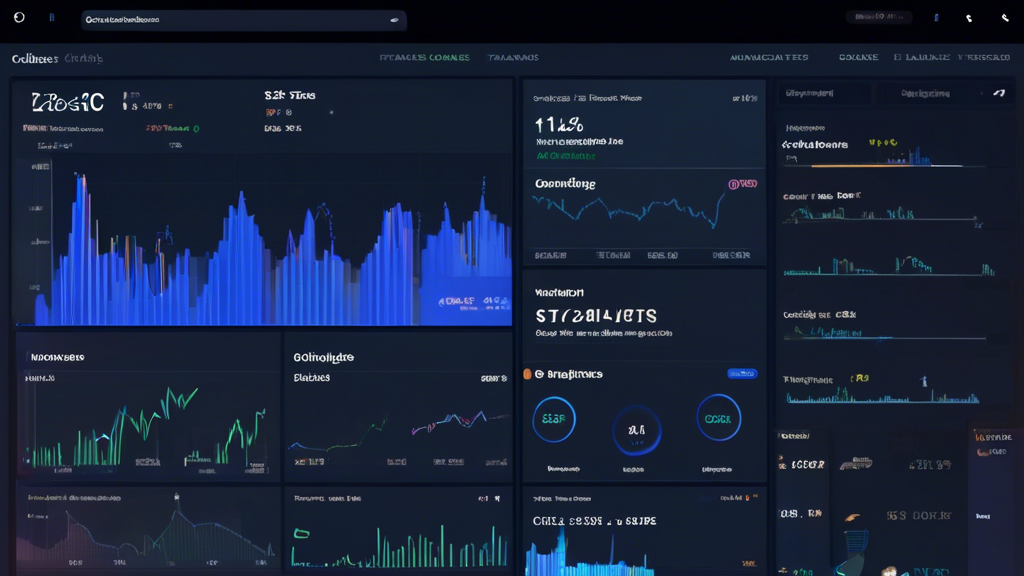This screenshot has height=576, width=1024.
Task: Select the orange statistics icon beside Statistics heading
Action: (x=526, y=373)
